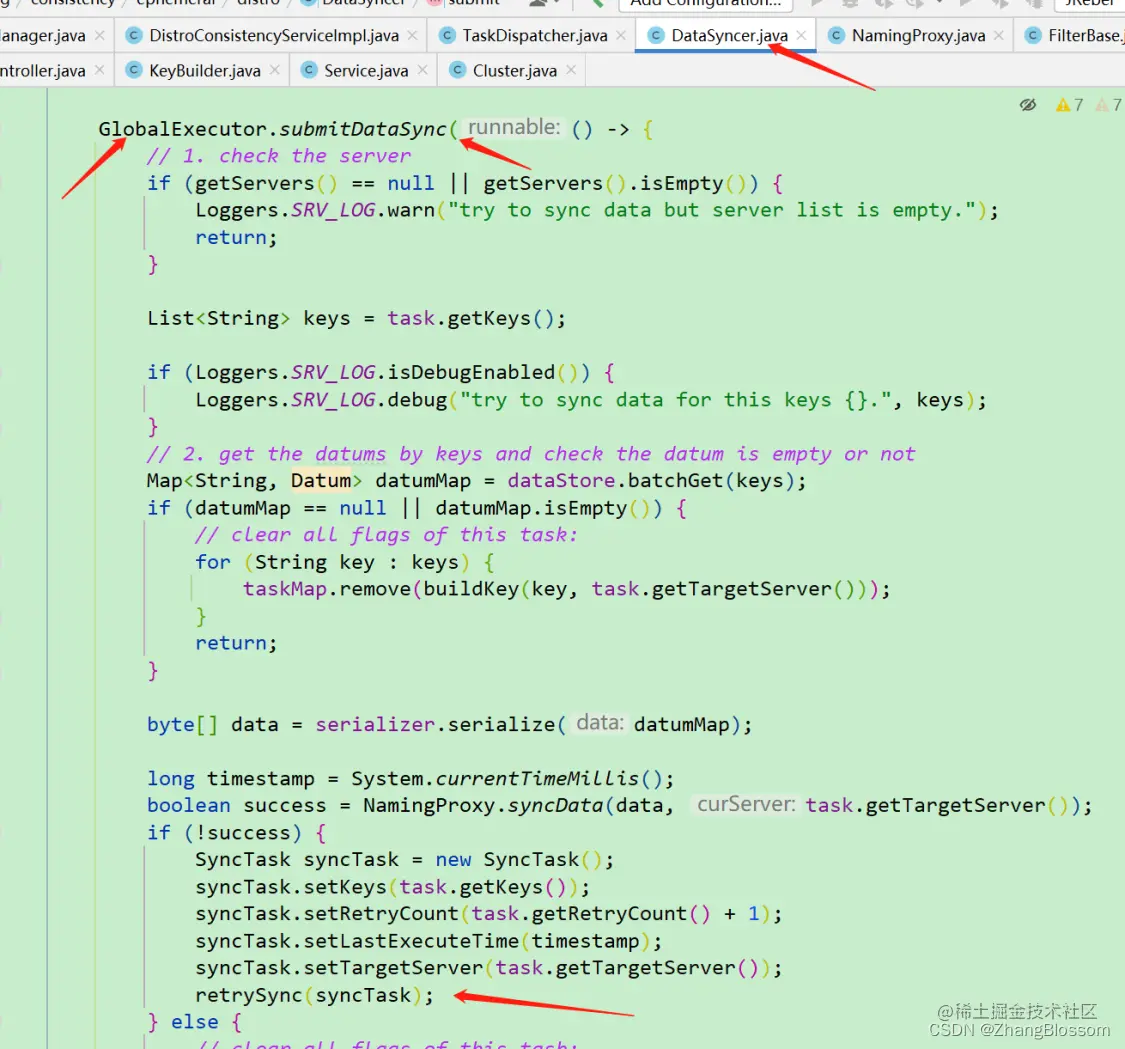Click the syncTask.setKeys call
Viewport: 1125px width, 1049px height.
pos(291,887)
